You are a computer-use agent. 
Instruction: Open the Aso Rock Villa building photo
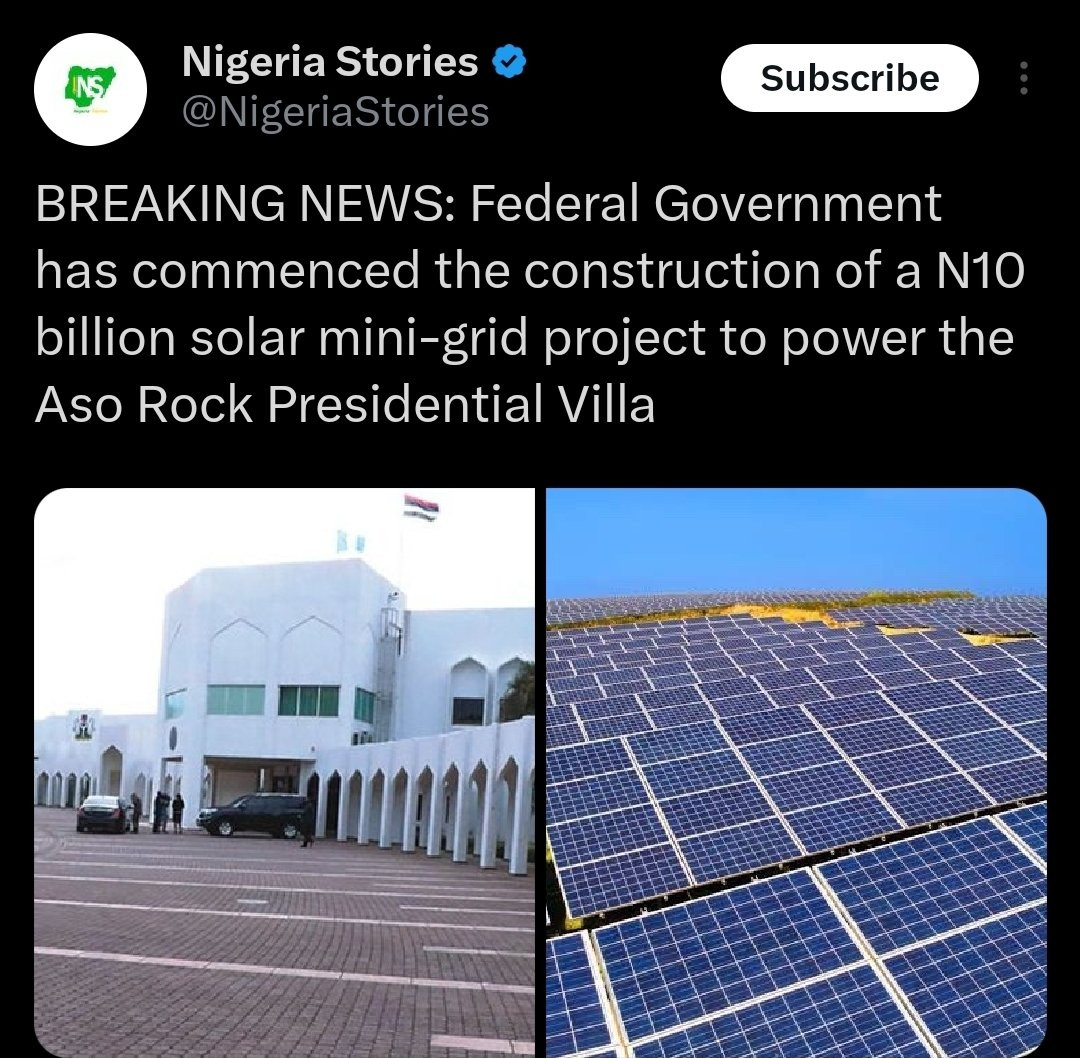pos(284,773)
